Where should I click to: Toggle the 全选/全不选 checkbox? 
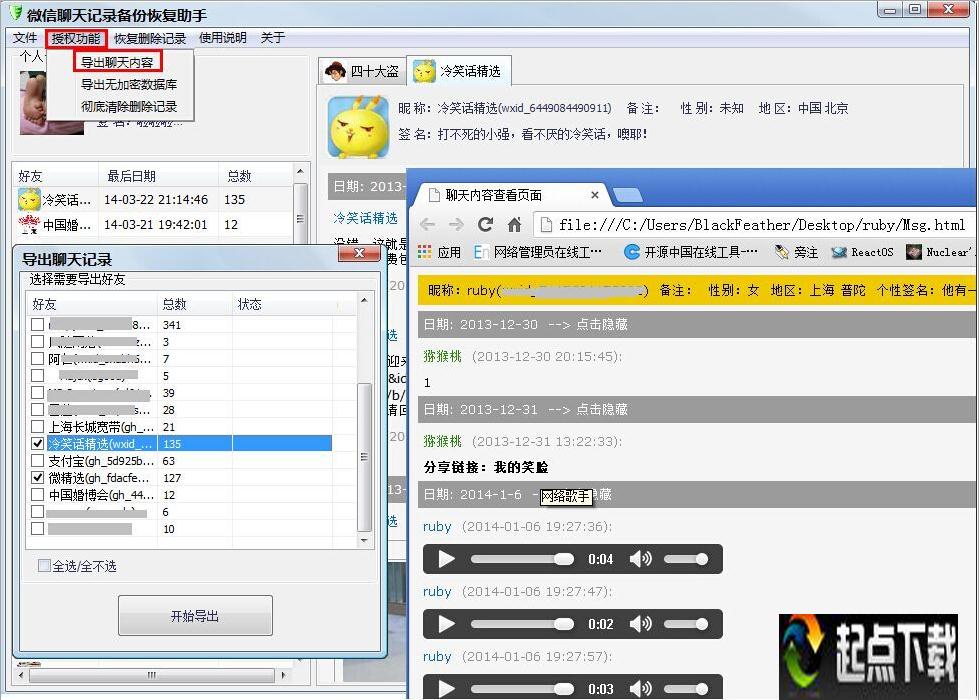pos(42,566)
